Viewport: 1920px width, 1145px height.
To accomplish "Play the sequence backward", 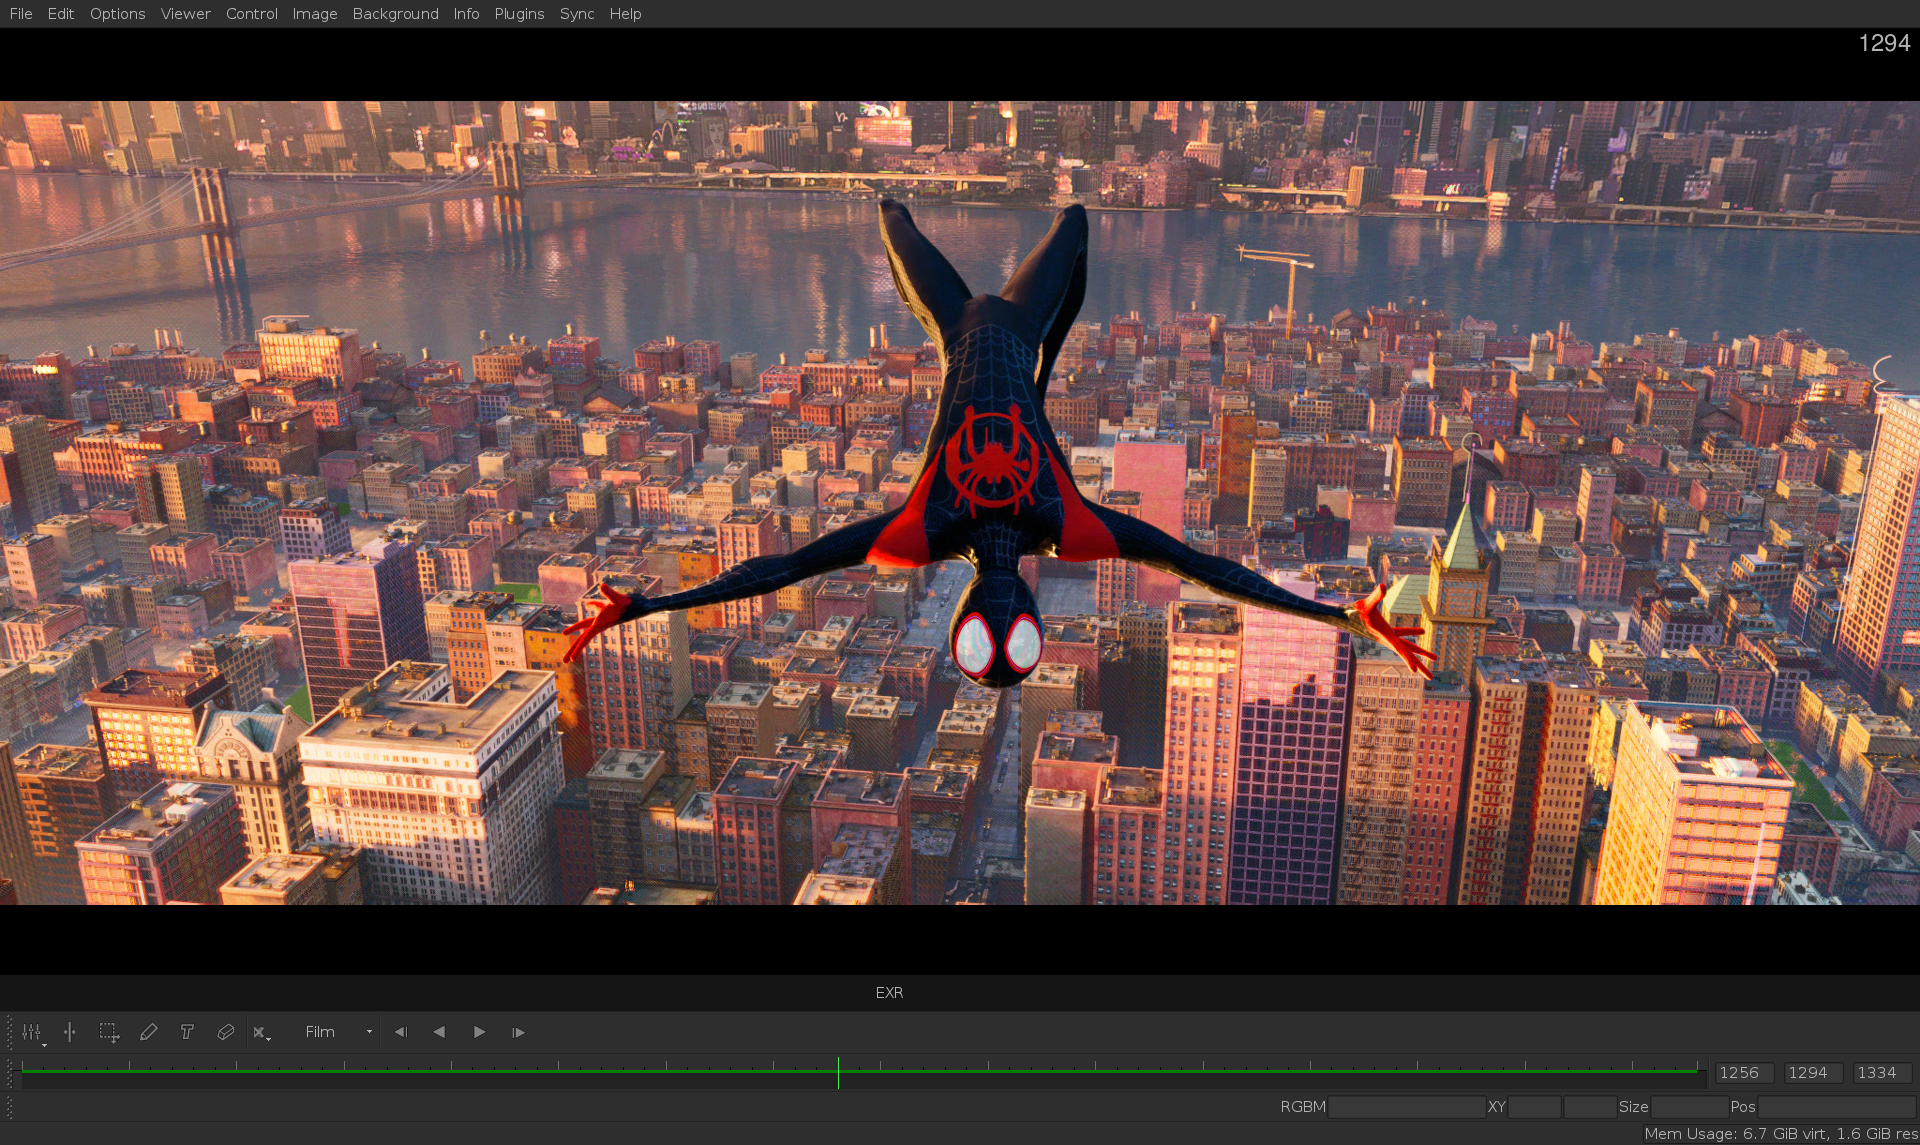I will (439, 1032).
